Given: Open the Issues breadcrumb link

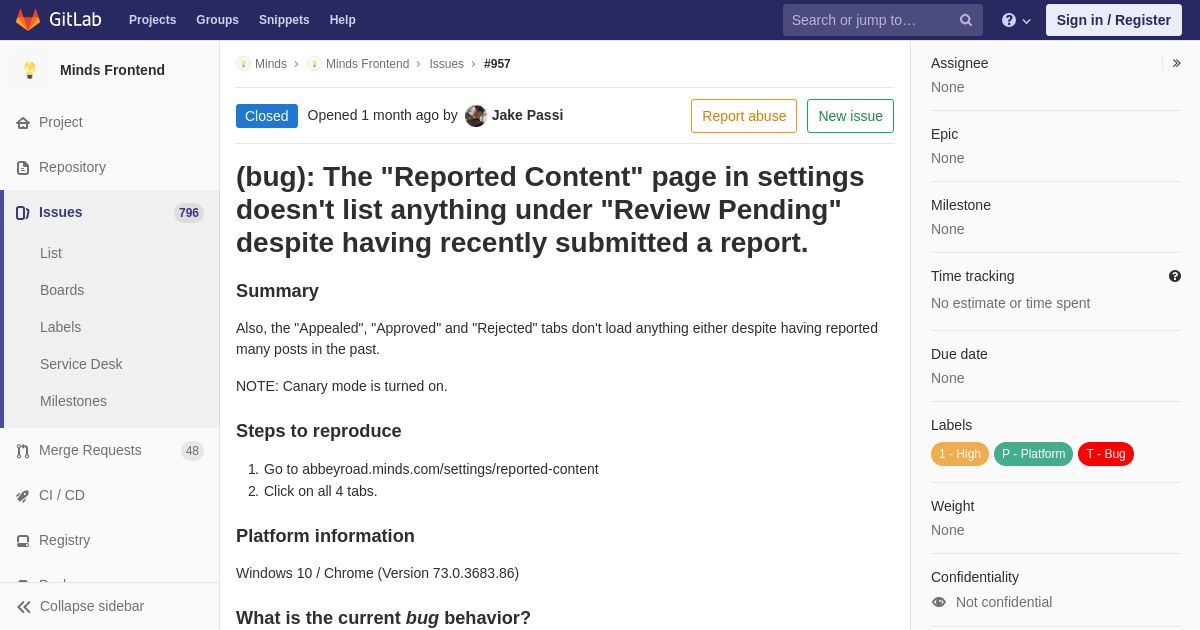Looking at the screenshot, I should click(x=446, y=64).
